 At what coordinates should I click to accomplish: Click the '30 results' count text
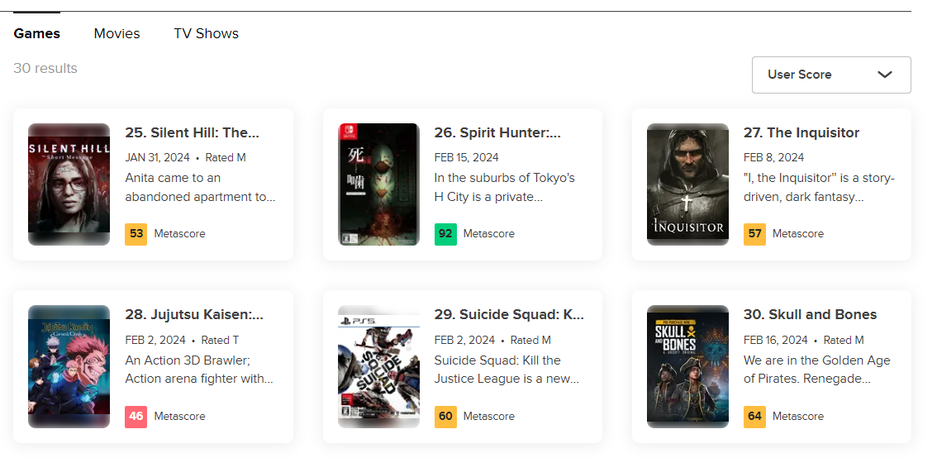pos(45,68)
